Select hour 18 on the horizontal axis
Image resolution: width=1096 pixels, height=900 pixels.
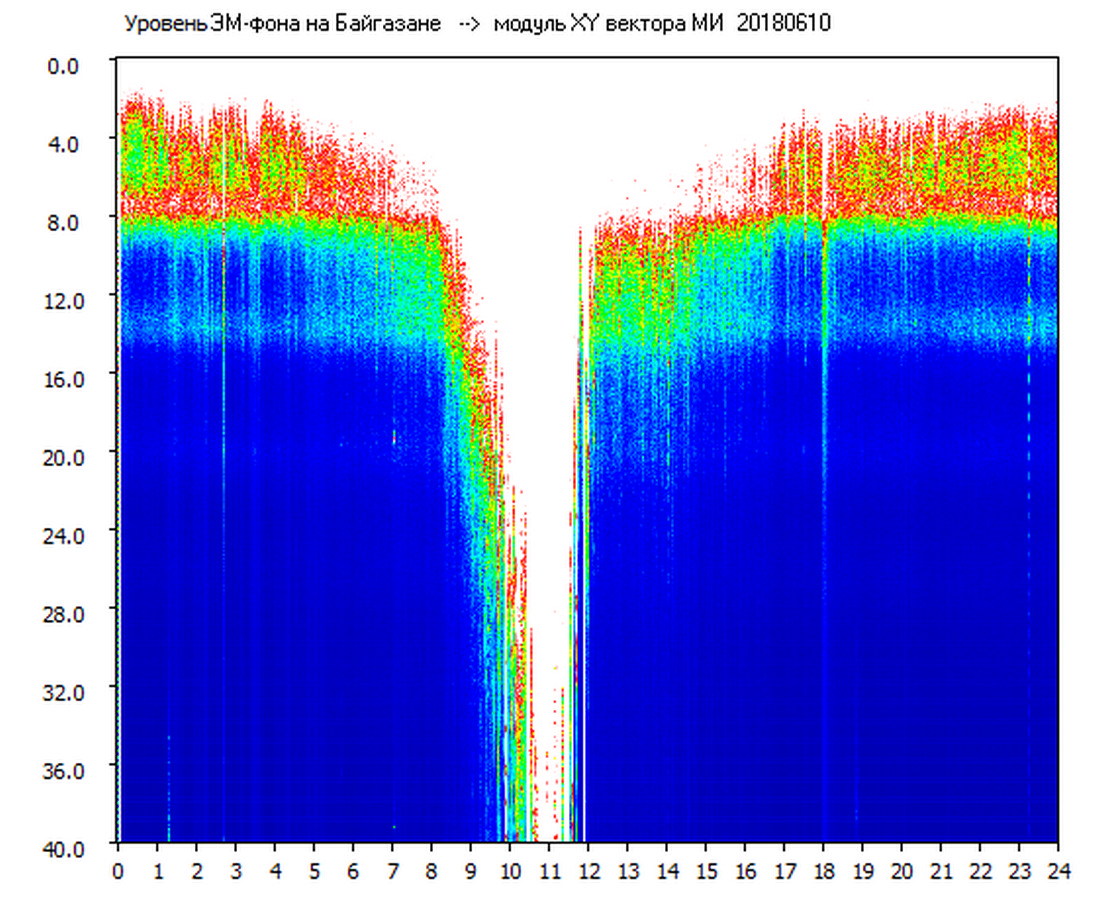pyautogui.click(x=823, y=871)
